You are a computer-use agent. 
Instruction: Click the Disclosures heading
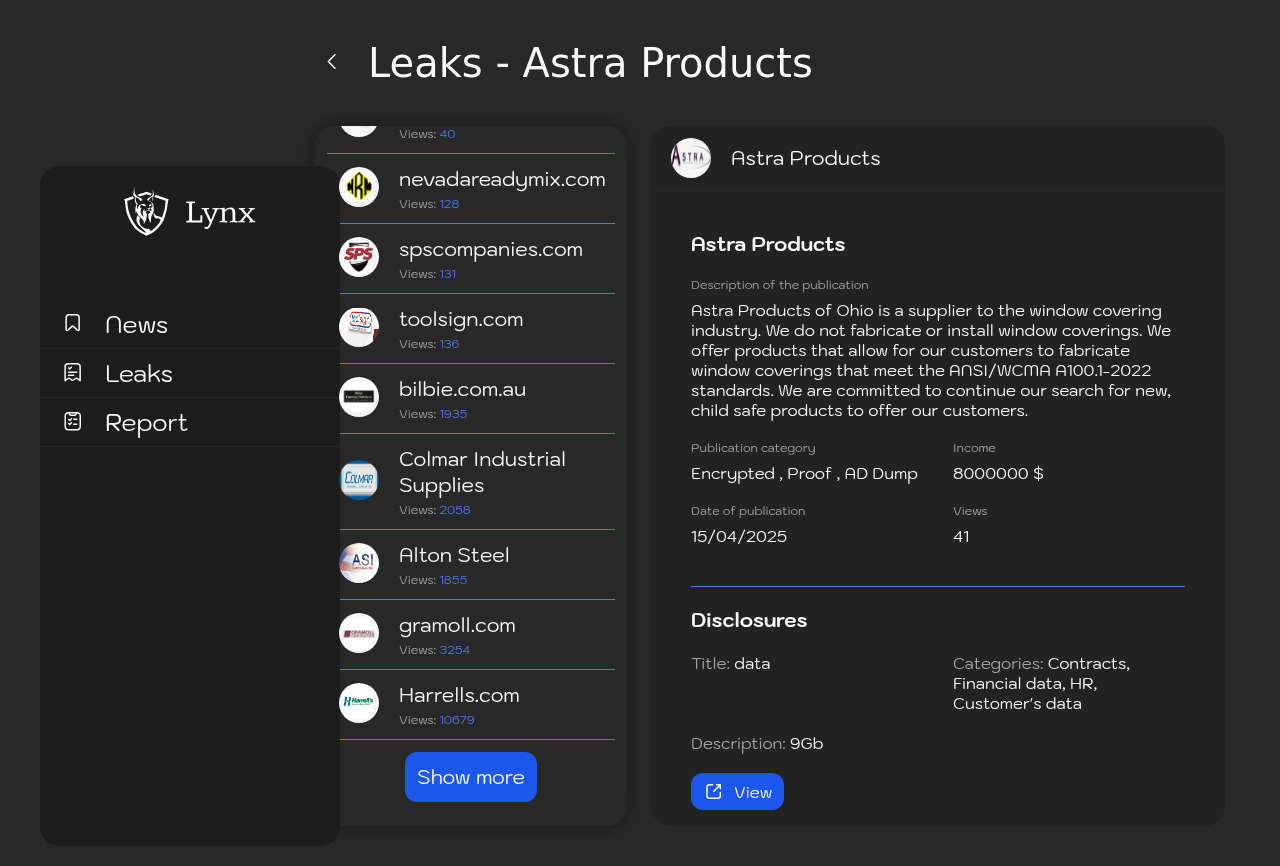(x=749, y=620)
